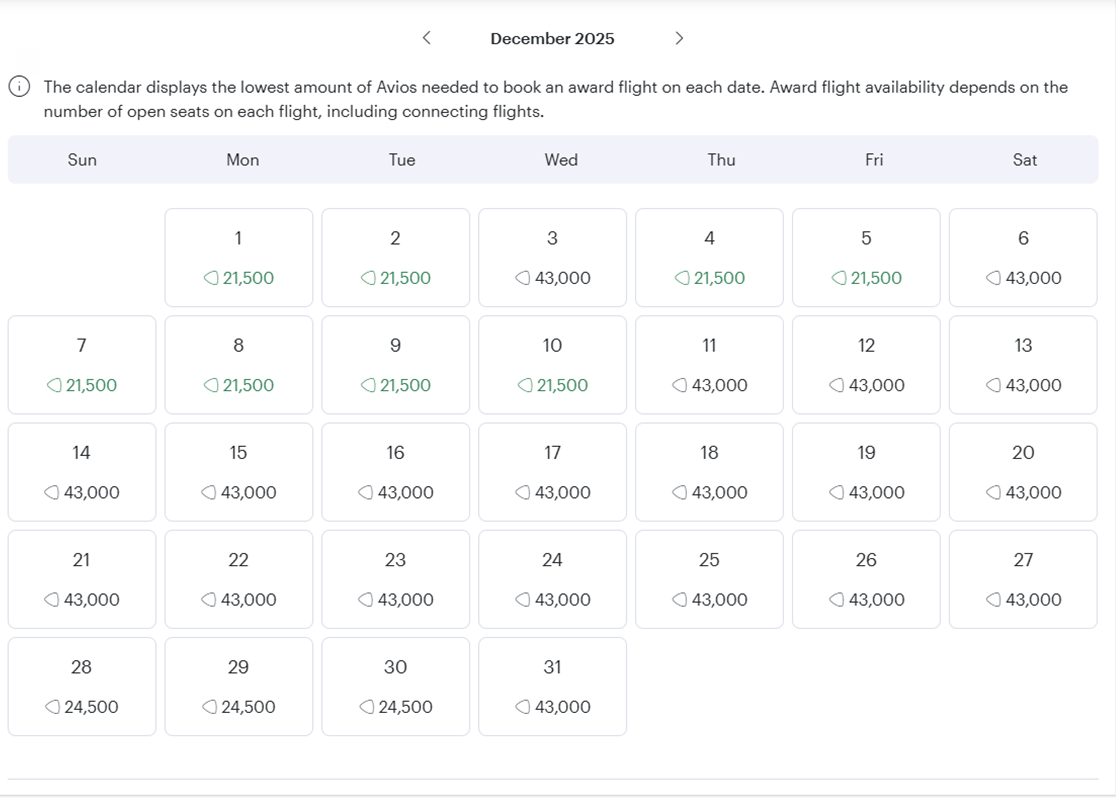1116x798 pixels.
Task: Click the Avios icon on December 25
Action: pyautogui.click(x=680, y=599)
